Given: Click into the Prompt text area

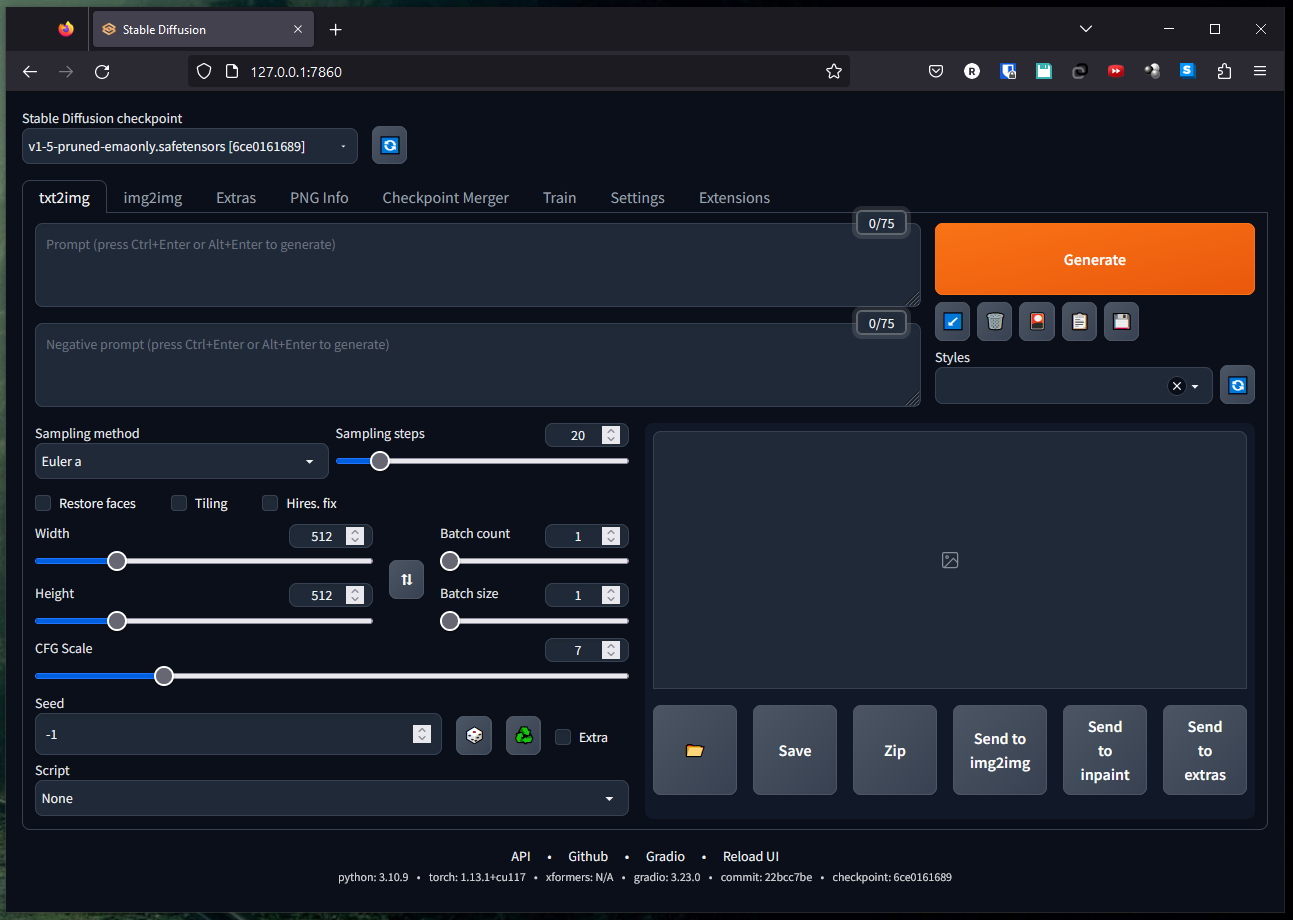Looking at the screenshot, I should pos(478,265).
